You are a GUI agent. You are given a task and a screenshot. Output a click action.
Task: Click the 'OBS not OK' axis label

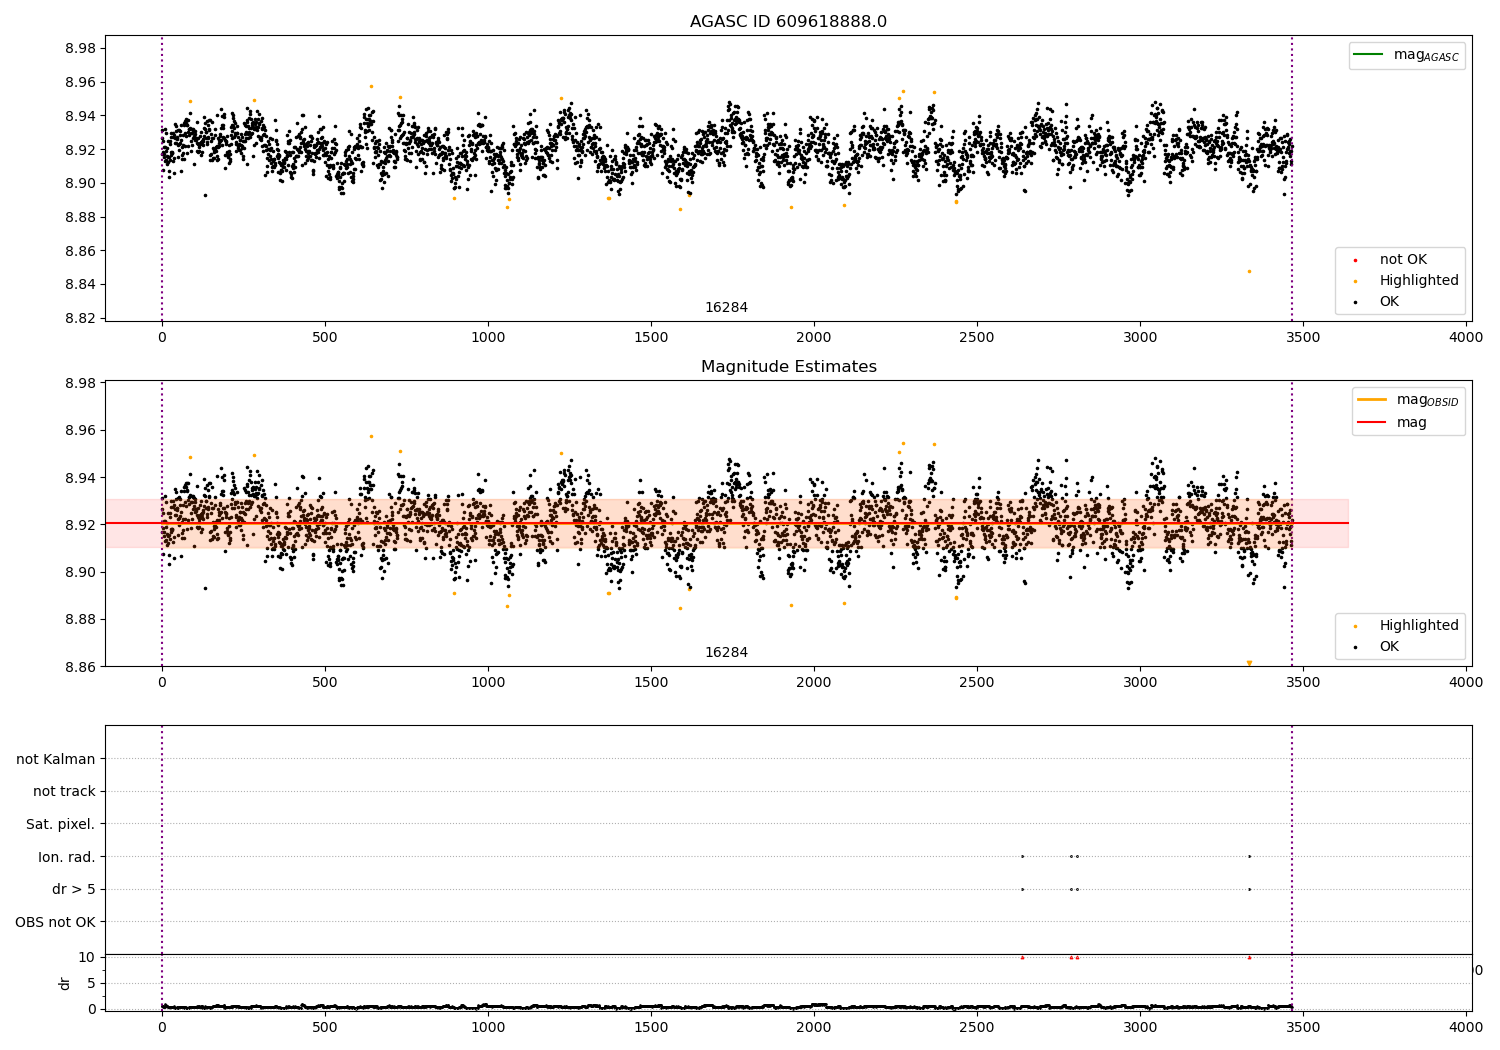(x=55, y=922)
